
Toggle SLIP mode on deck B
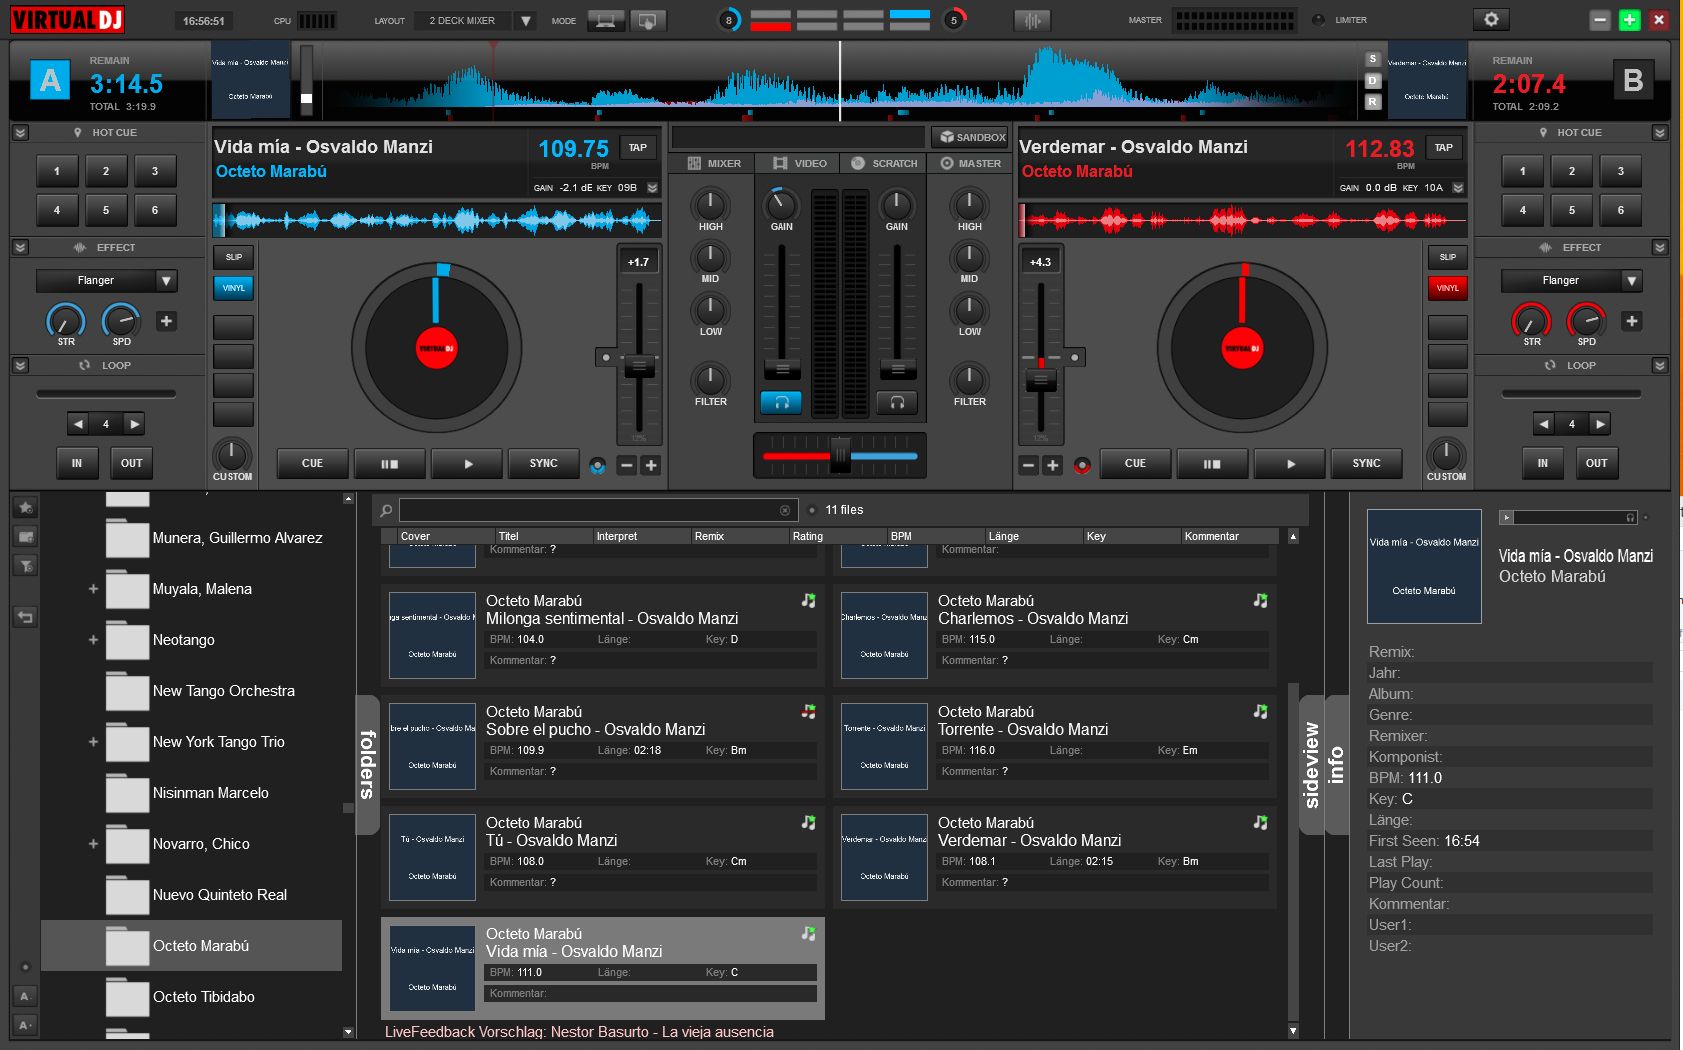tap(1447, 257)
